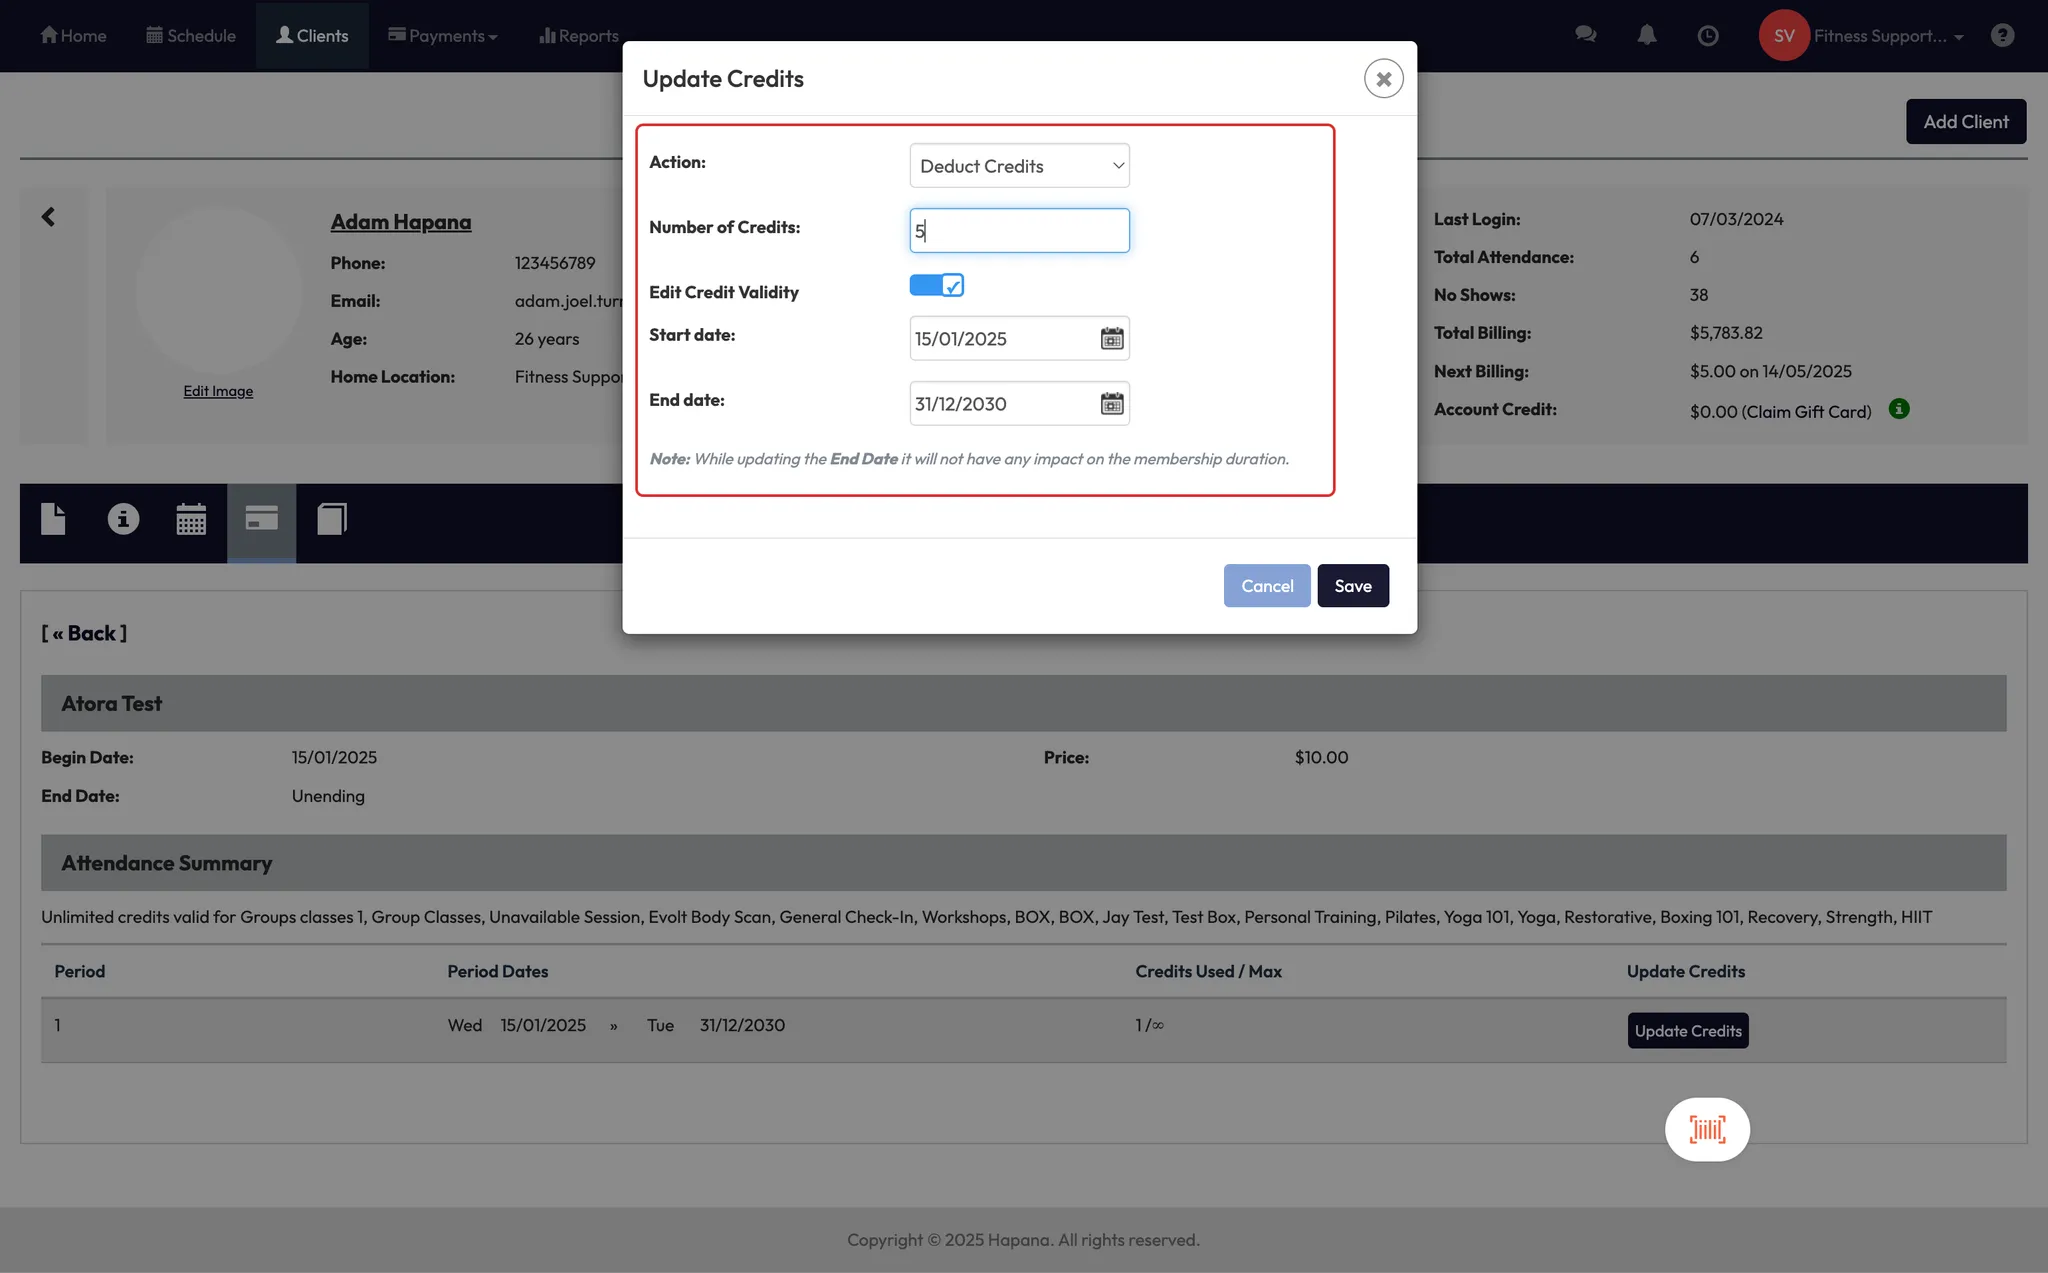Toggle Edit Credit Validity switch
The image size is (2048, 1273).
pyautogui.click(x=936, y=286)
